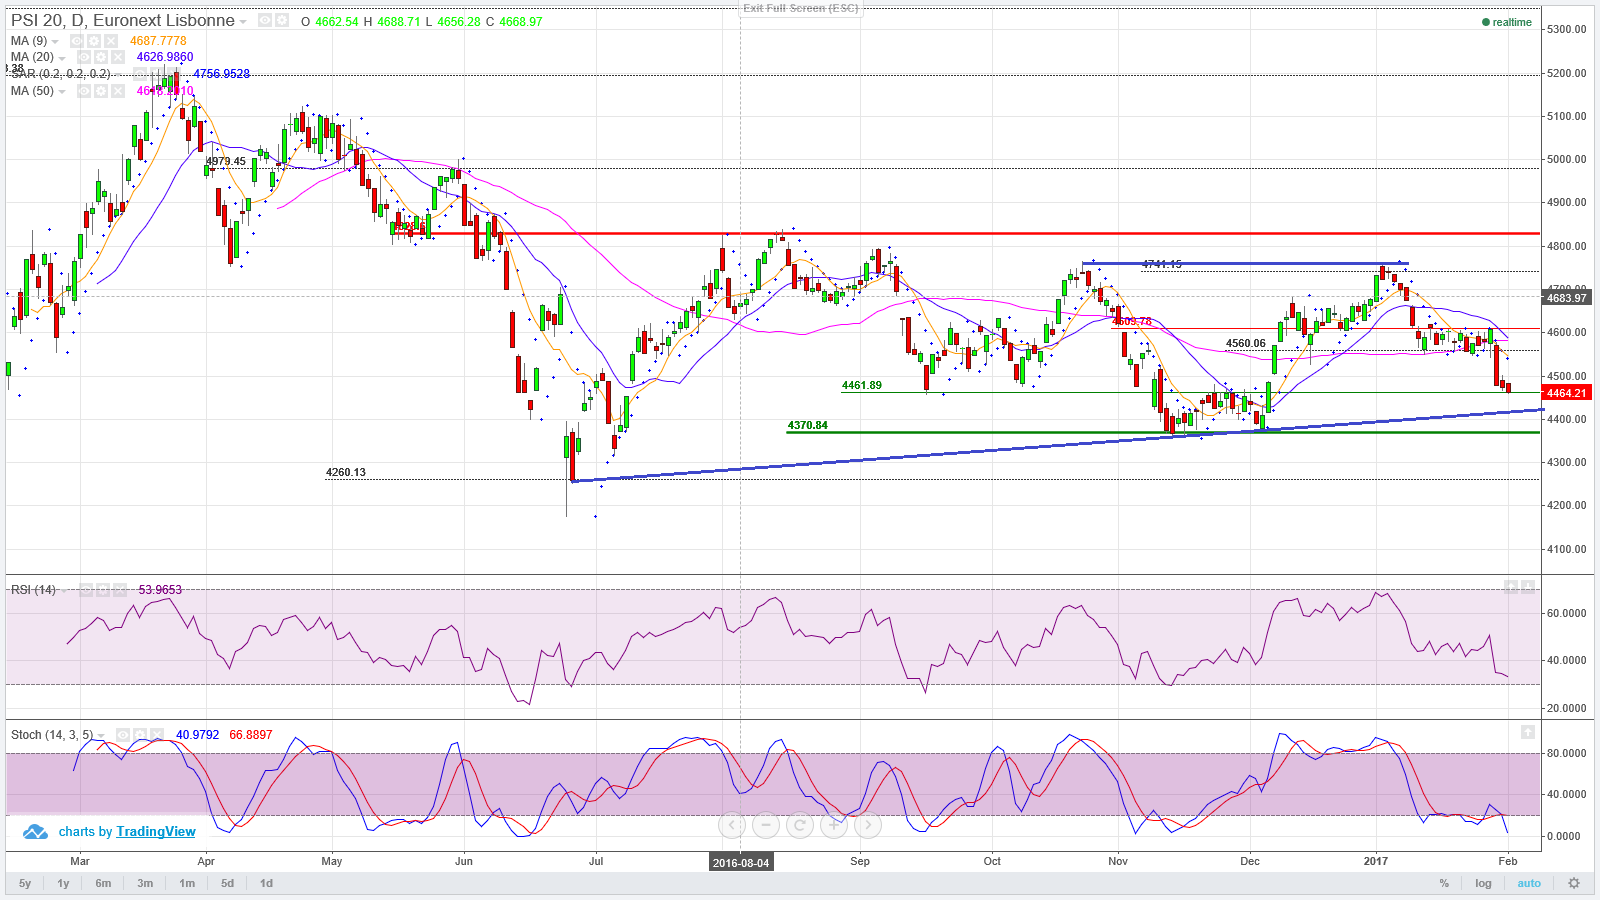Click the Stoch value 66.8897

(250, 735)
